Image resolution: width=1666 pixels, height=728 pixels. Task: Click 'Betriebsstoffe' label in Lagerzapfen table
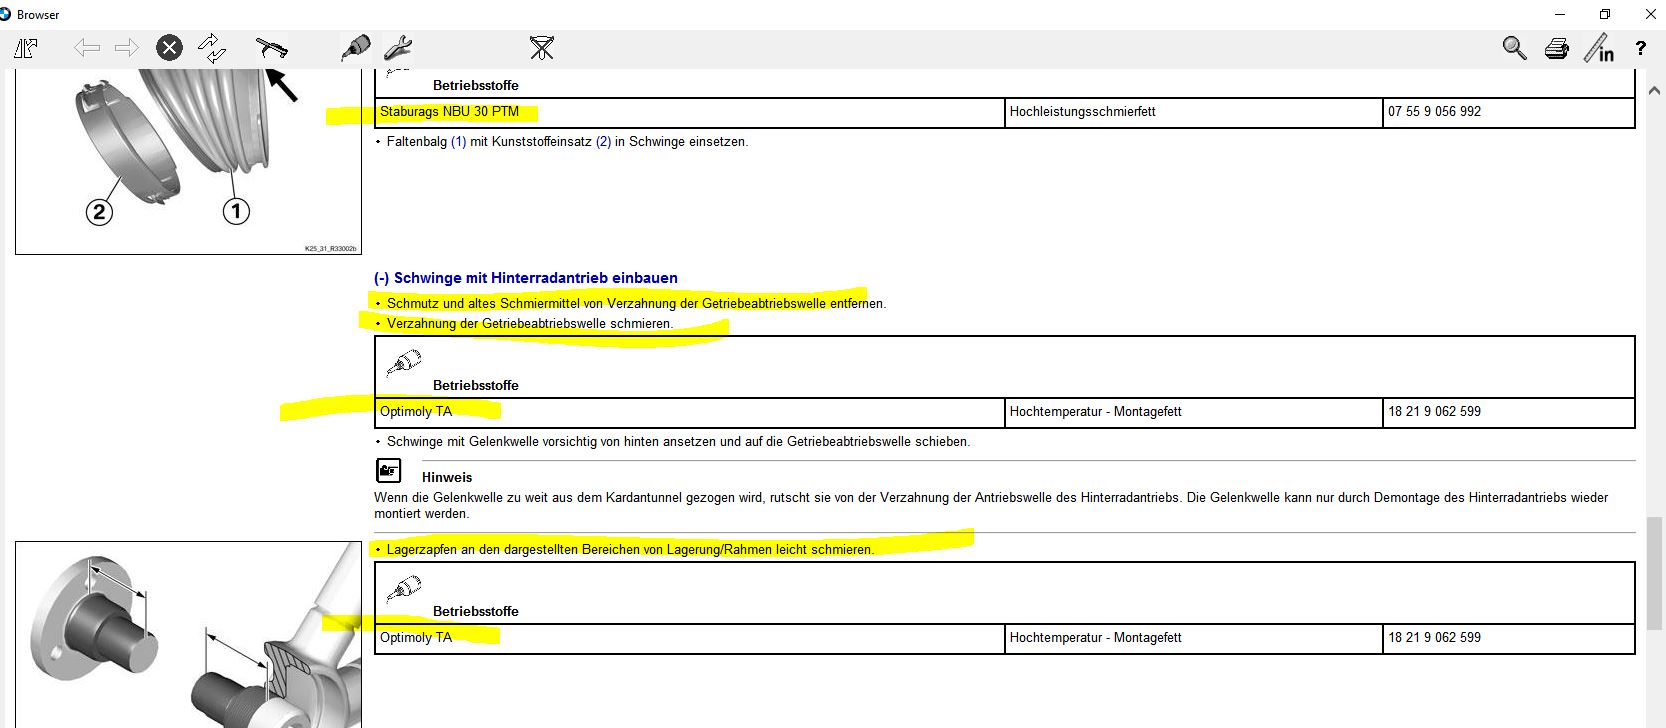476,612
